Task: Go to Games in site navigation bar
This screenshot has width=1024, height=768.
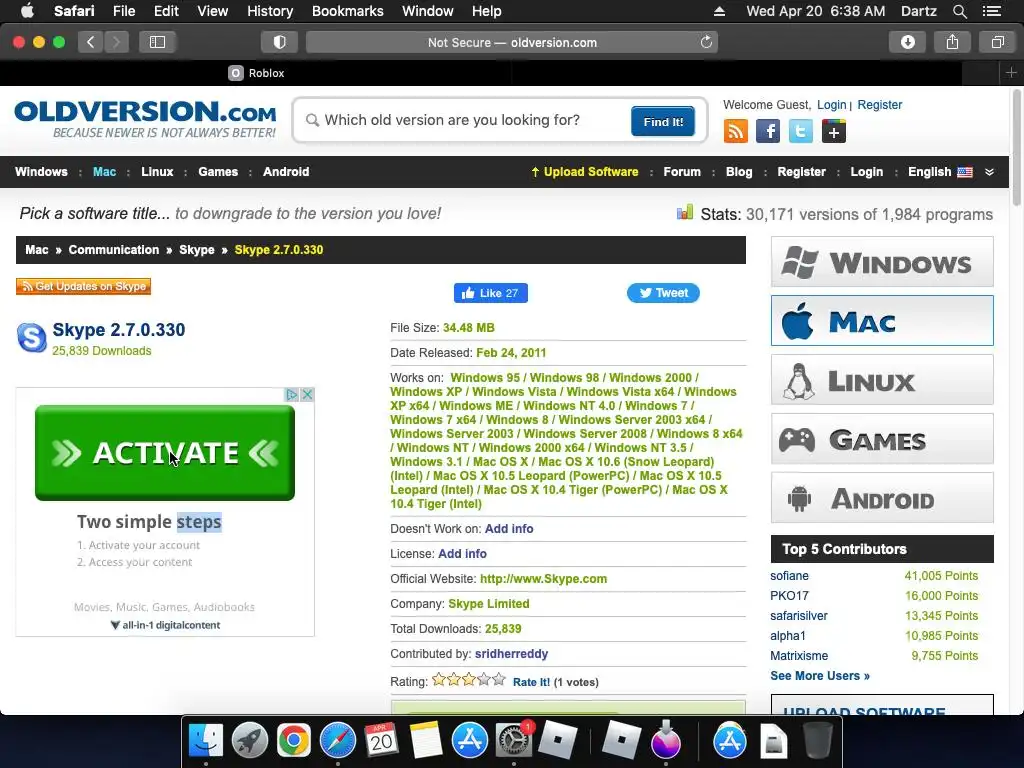Action: click(x=218, y=172)
